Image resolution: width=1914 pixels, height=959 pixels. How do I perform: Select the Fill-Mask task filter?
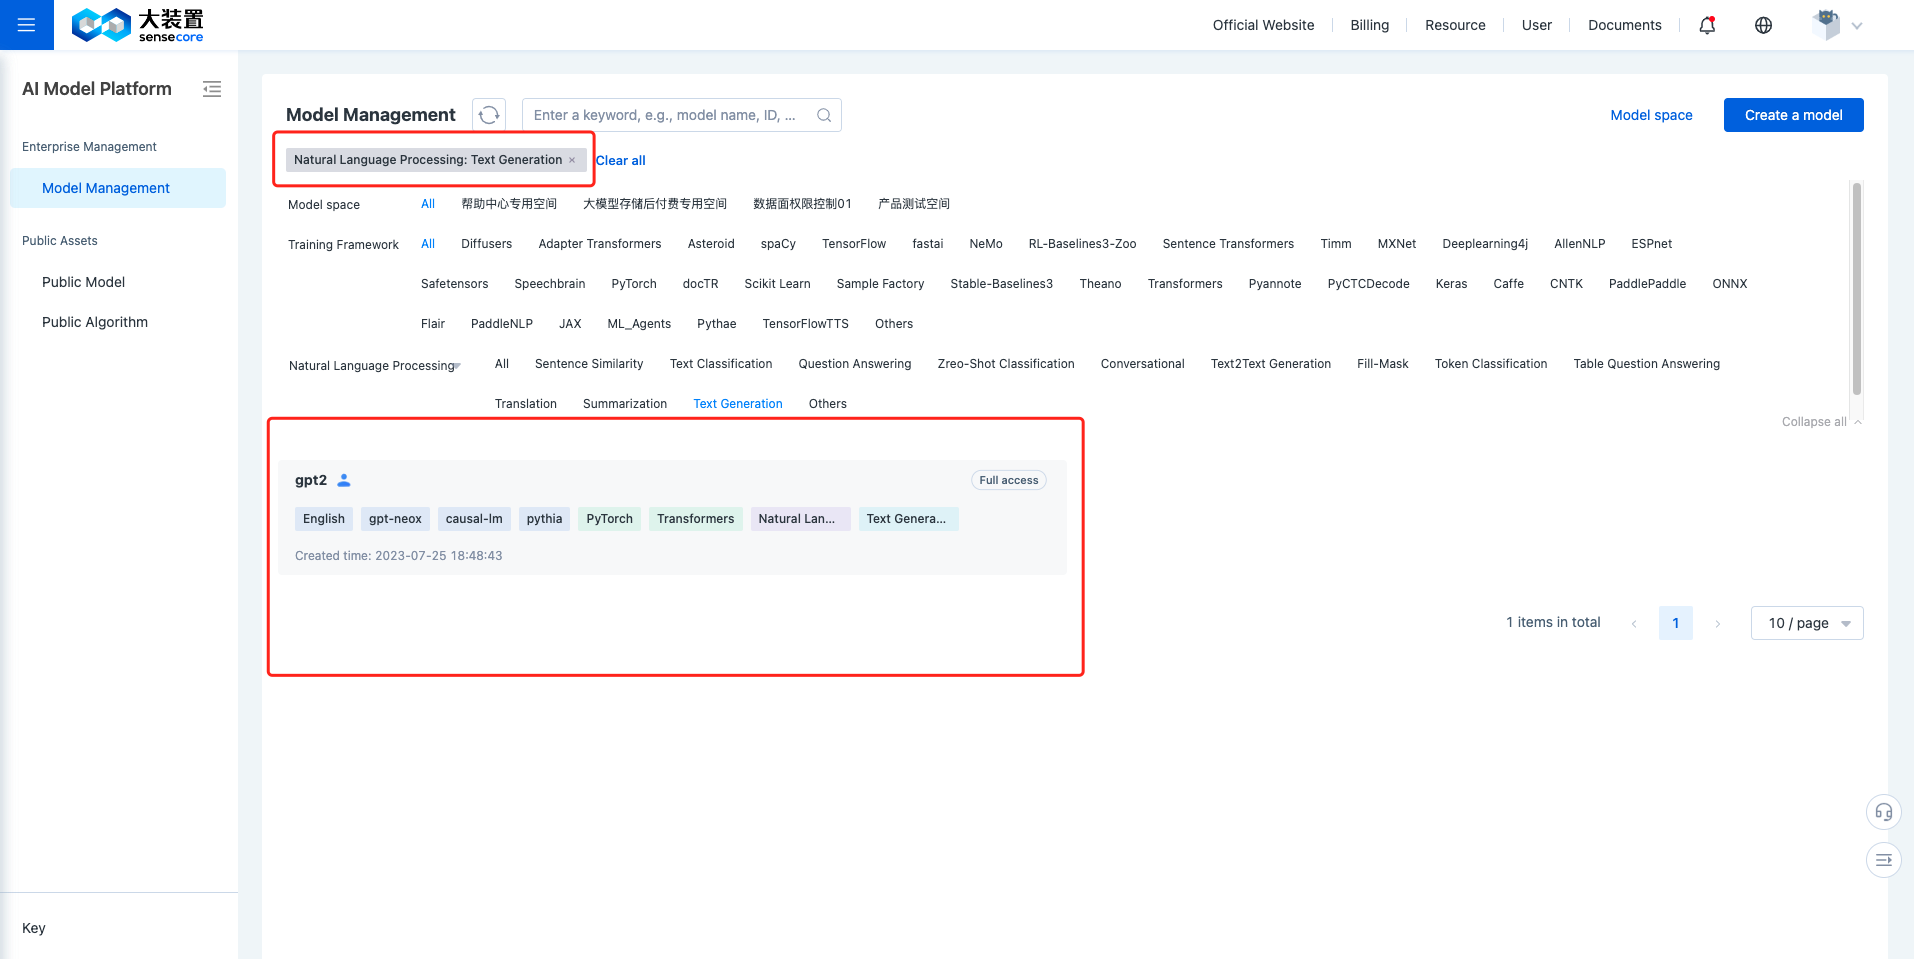[x=1382, y=364]
